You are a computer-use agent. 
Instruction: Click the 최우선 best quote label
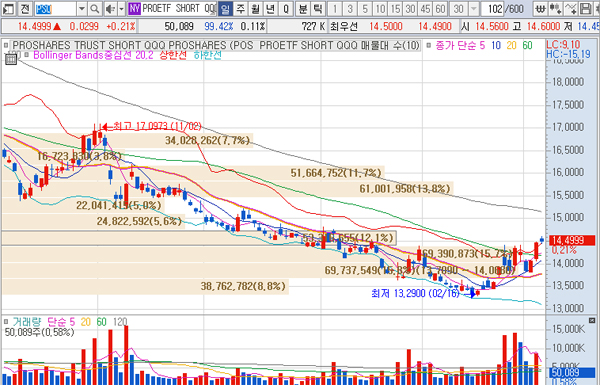point(344,26)
